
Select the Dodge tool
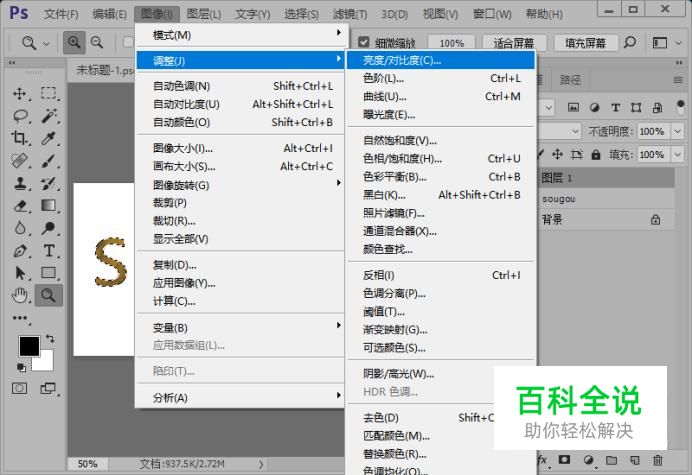[49, 228]
